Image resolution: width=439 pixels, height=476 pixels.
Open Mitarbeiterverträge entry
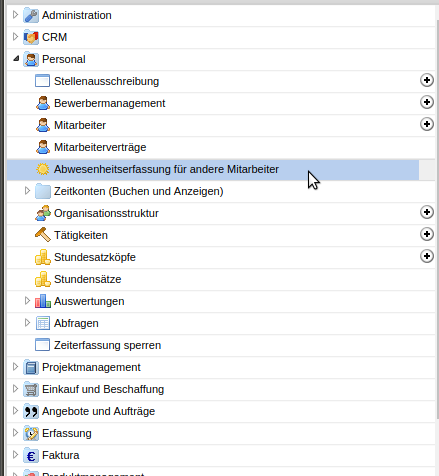[x=100, y=147]
